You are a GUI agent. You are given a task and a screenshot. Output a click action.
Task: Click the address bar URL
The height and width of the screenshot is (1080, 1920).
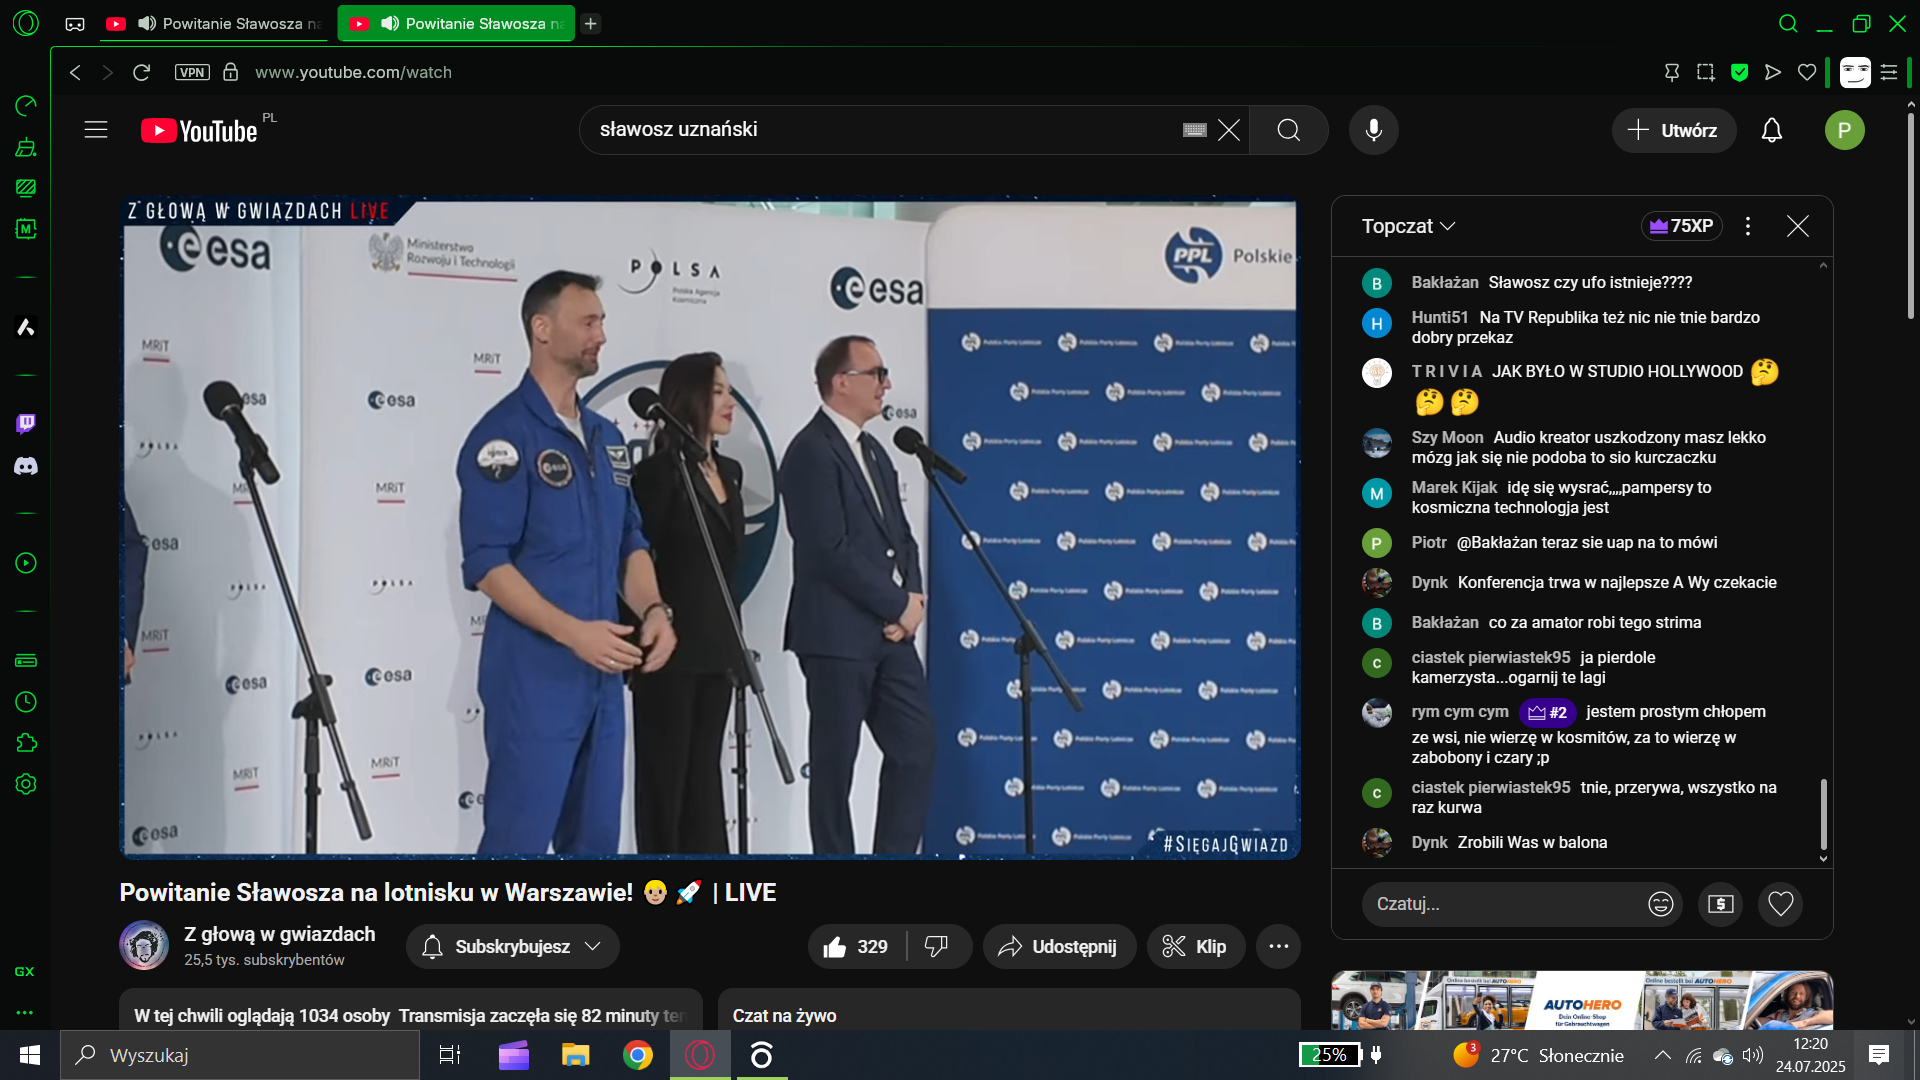coord(353,72)
